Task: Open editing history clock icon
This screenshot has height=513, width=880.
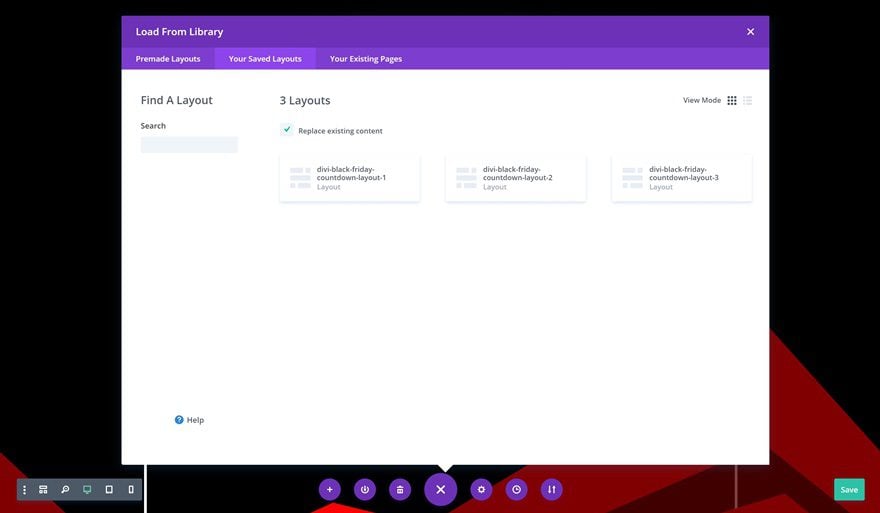Action: pyautogui.click(x=516, y=489)
